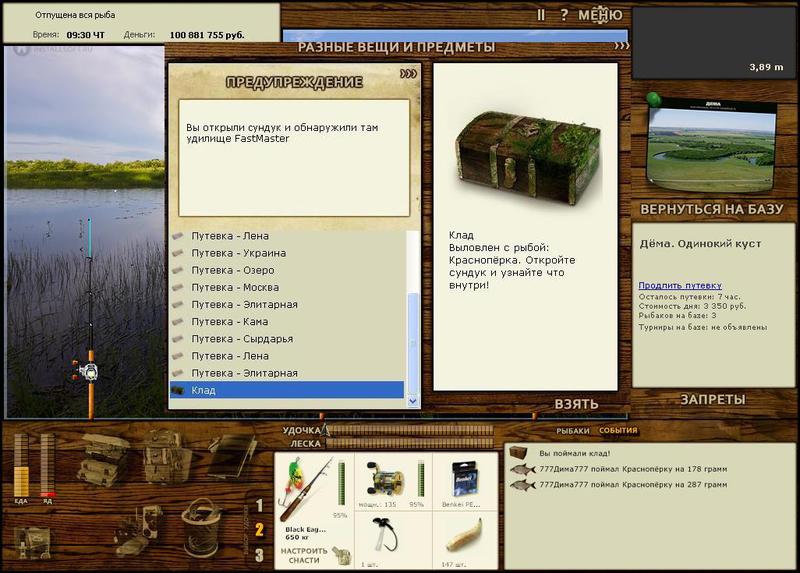Click the Benkei PE line slot
Viewport: 800px width, 573px height.
pyautogui.click(x=465, y=480)
